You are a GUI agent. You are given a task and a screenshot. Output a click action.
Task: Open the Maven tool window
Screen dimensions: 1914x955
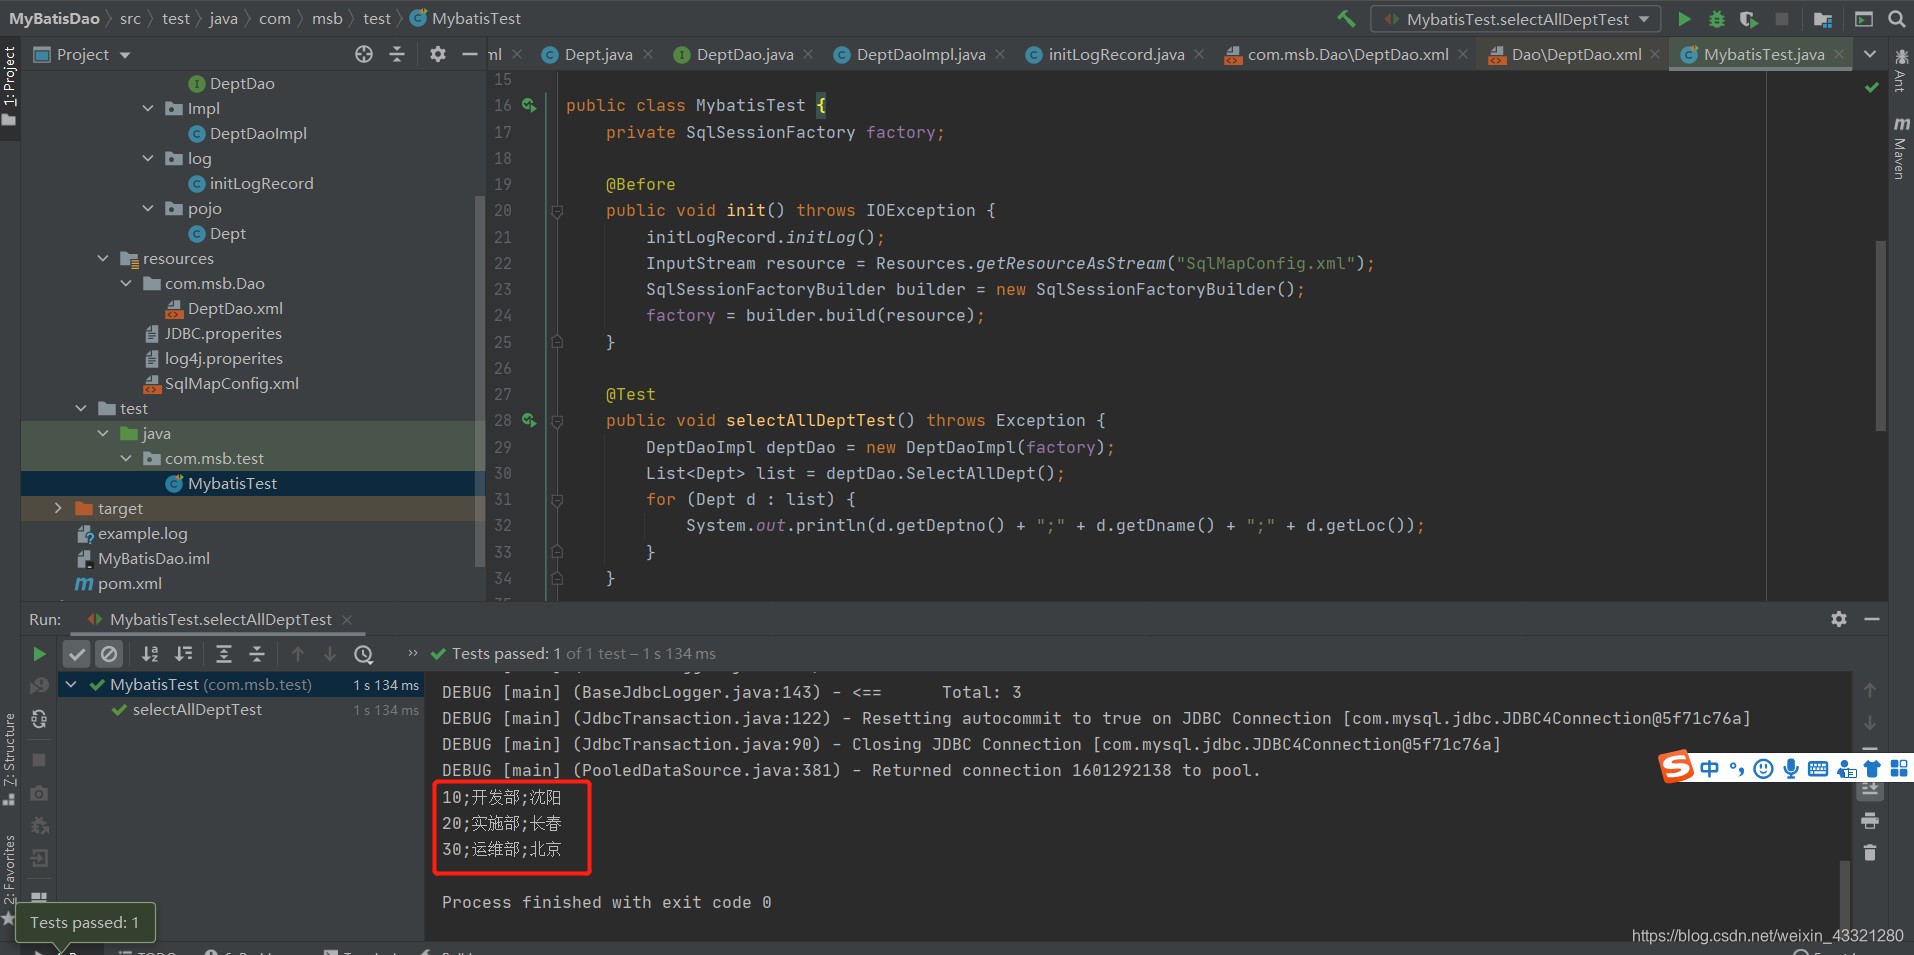(x=1900, y=148)
